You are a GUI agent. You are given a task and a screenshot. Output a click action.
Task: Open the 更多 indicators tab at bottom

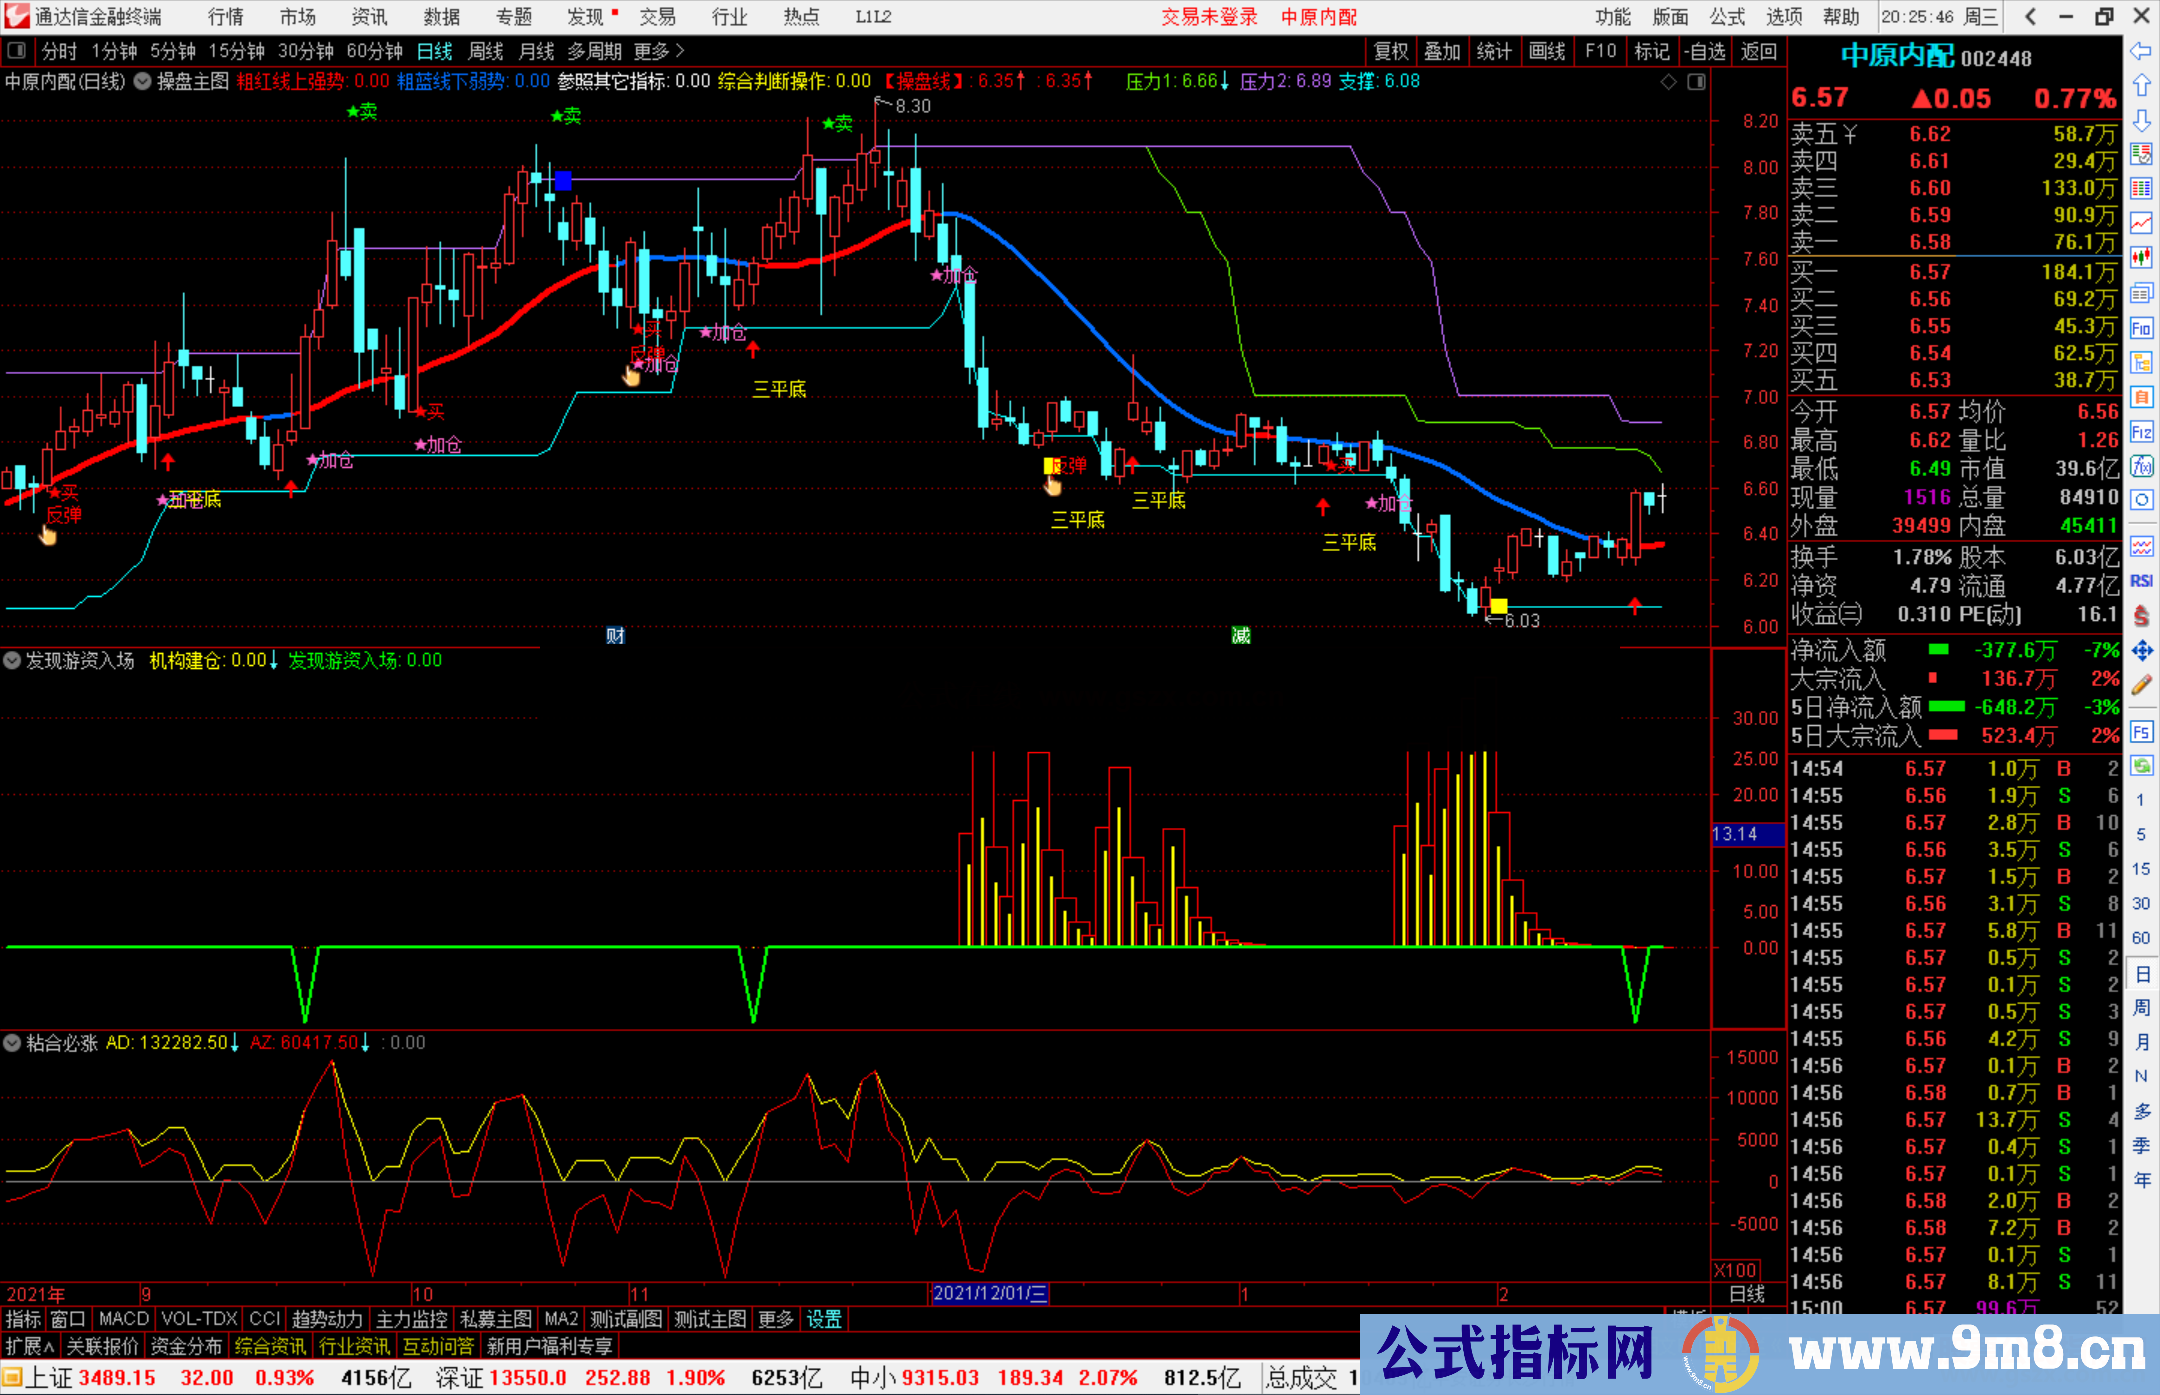pos(776,1319)
